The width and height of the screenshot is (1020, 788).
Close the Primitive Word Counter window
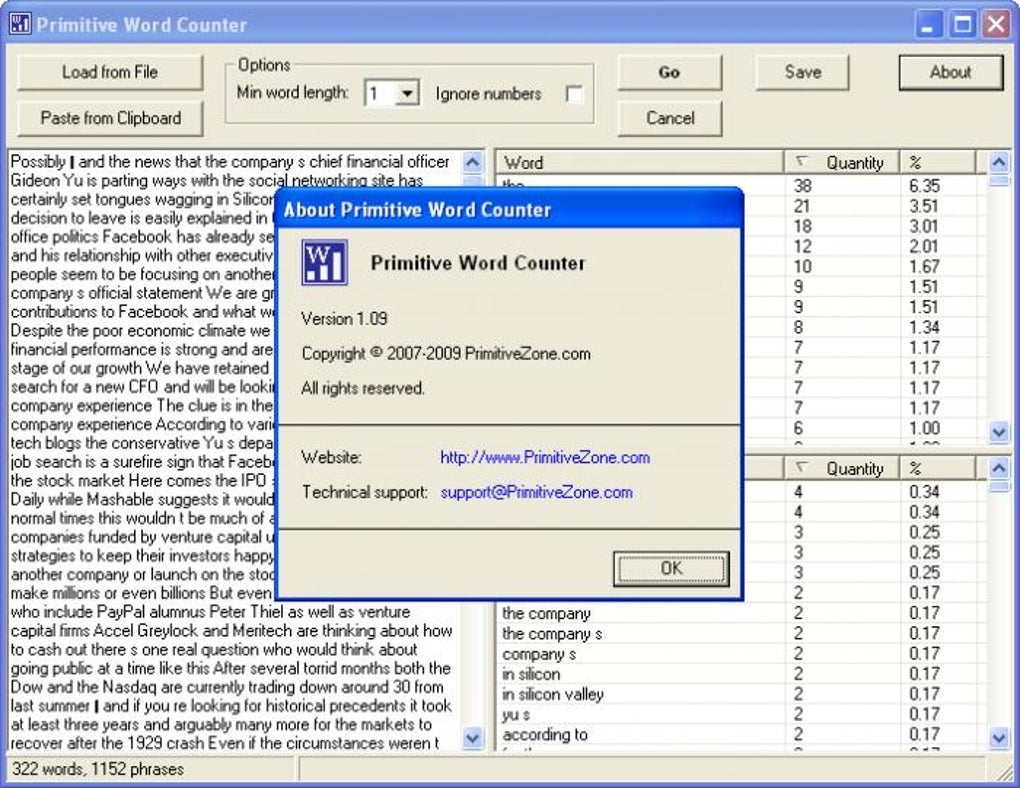(x=996, y=25)
